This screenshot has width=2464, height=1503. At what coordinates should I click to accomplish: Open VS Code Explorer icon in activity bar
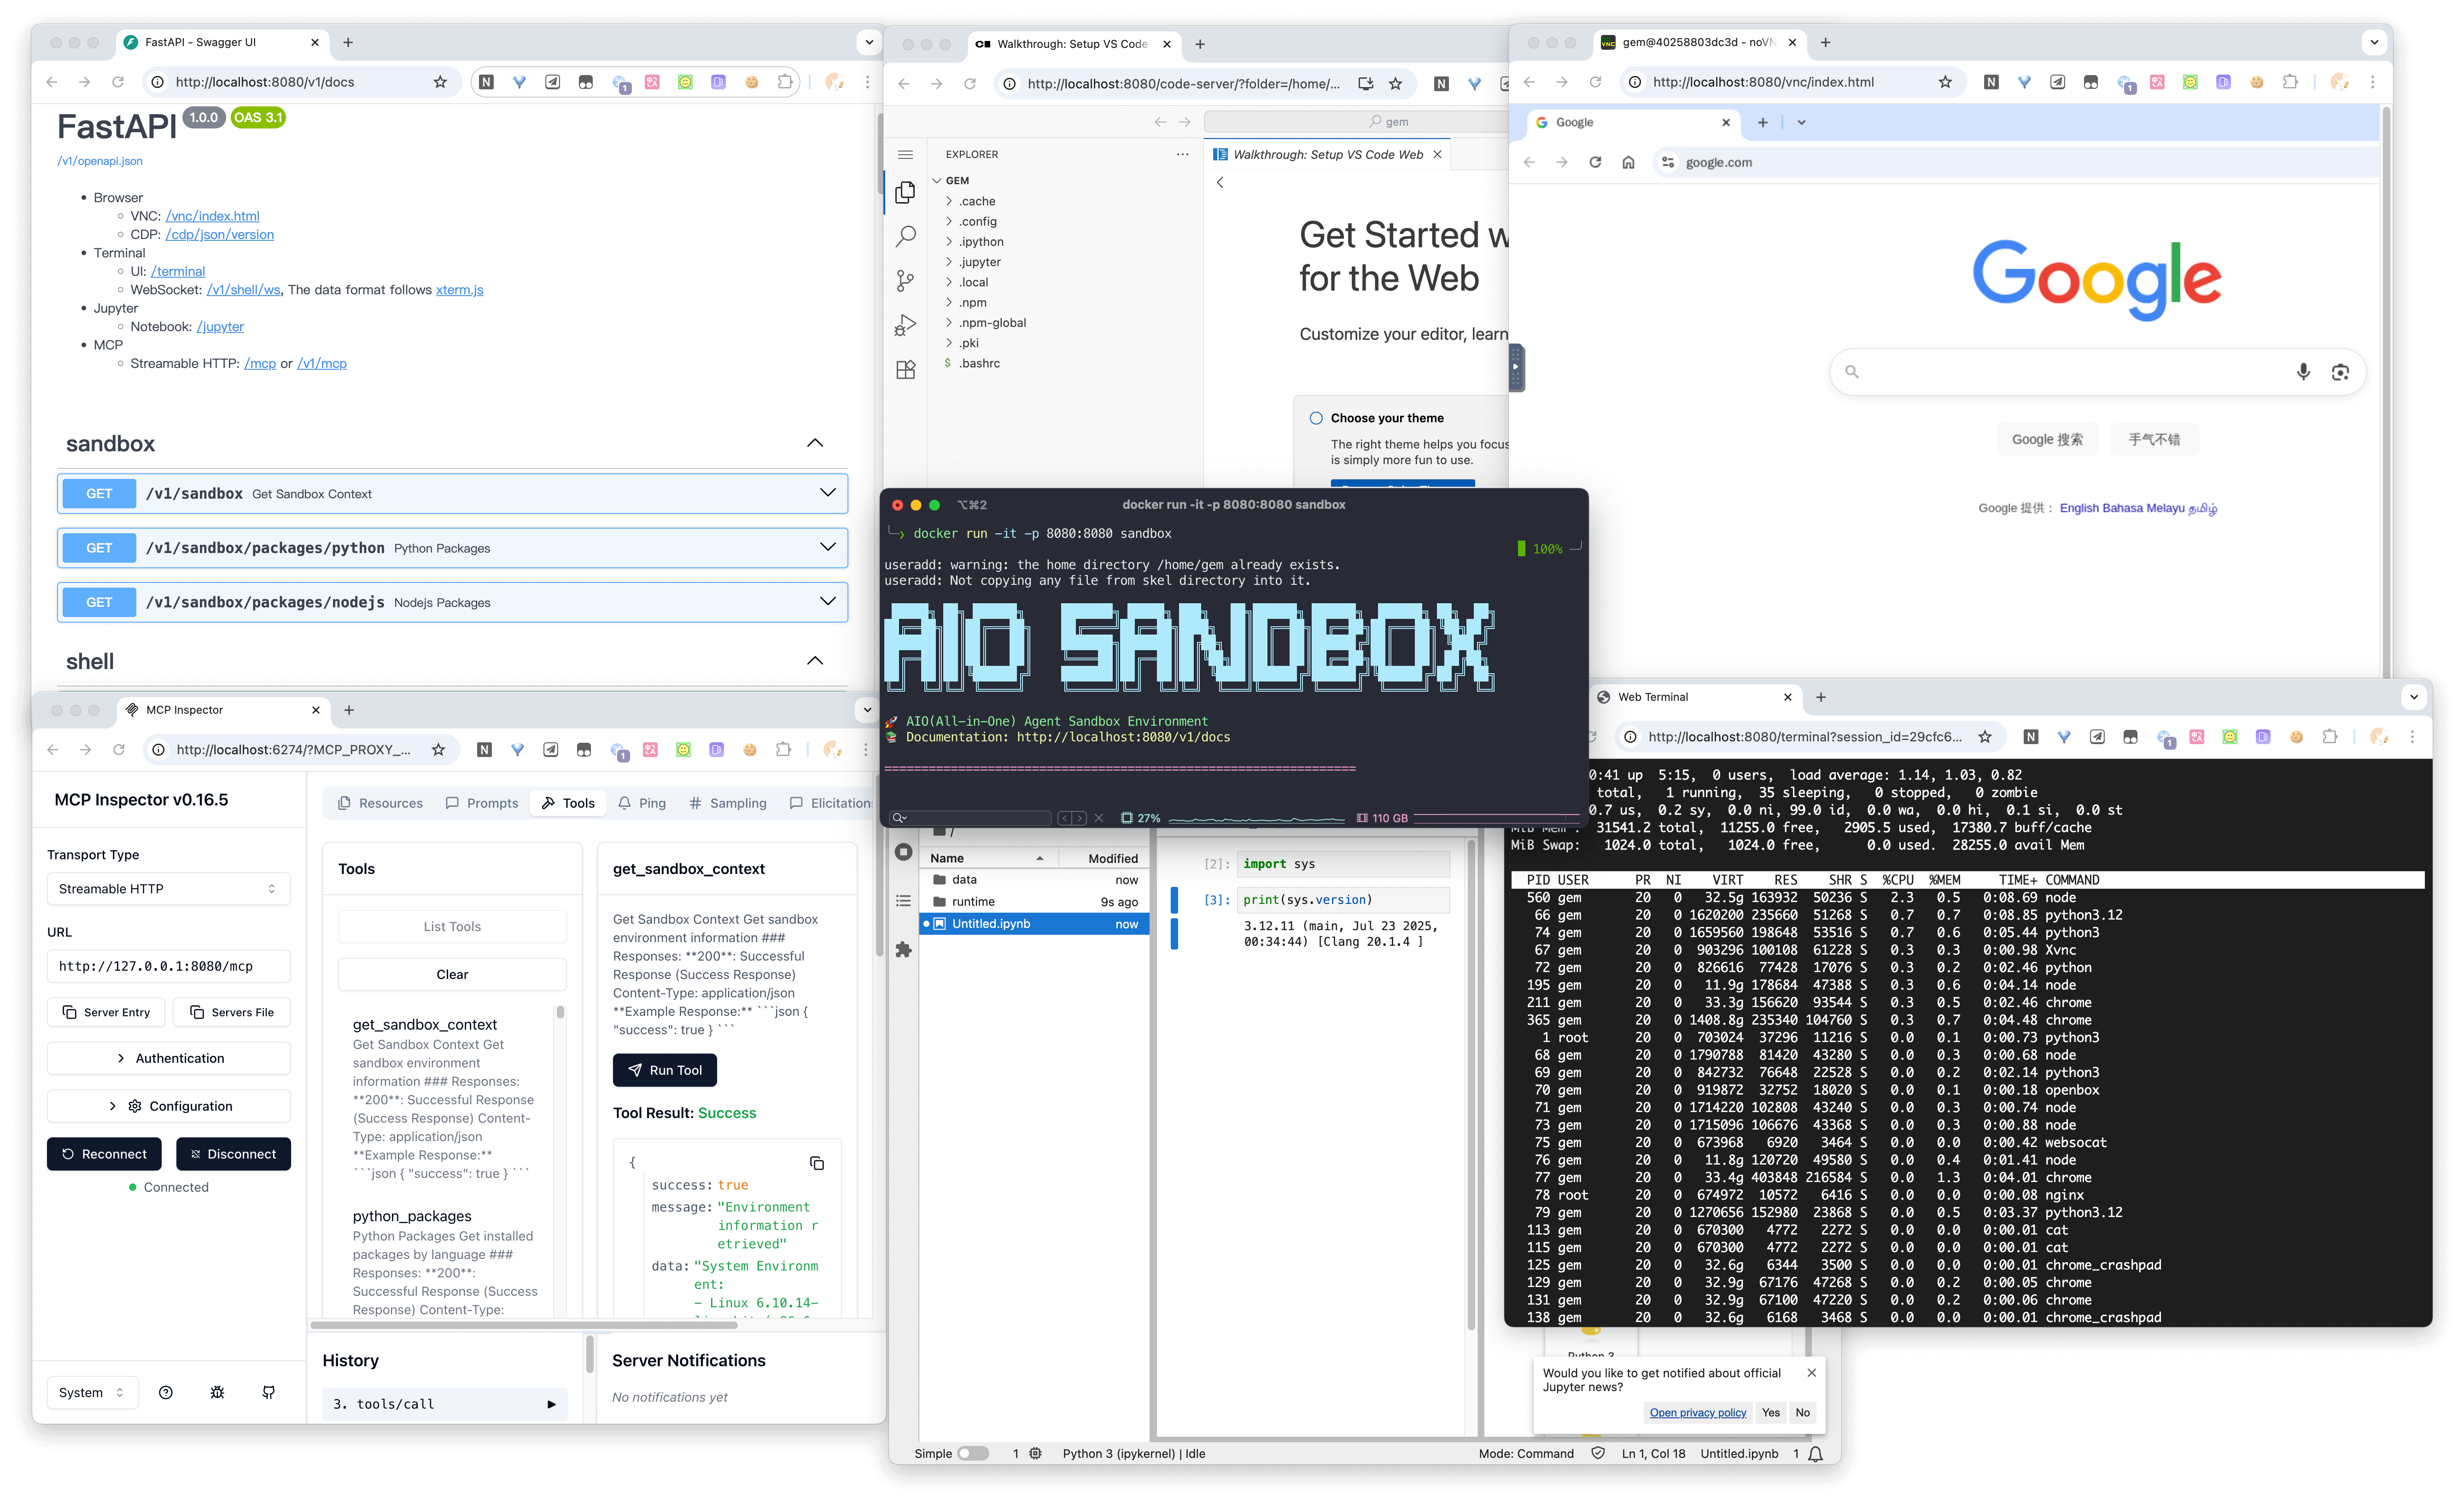tap(905, 192)
